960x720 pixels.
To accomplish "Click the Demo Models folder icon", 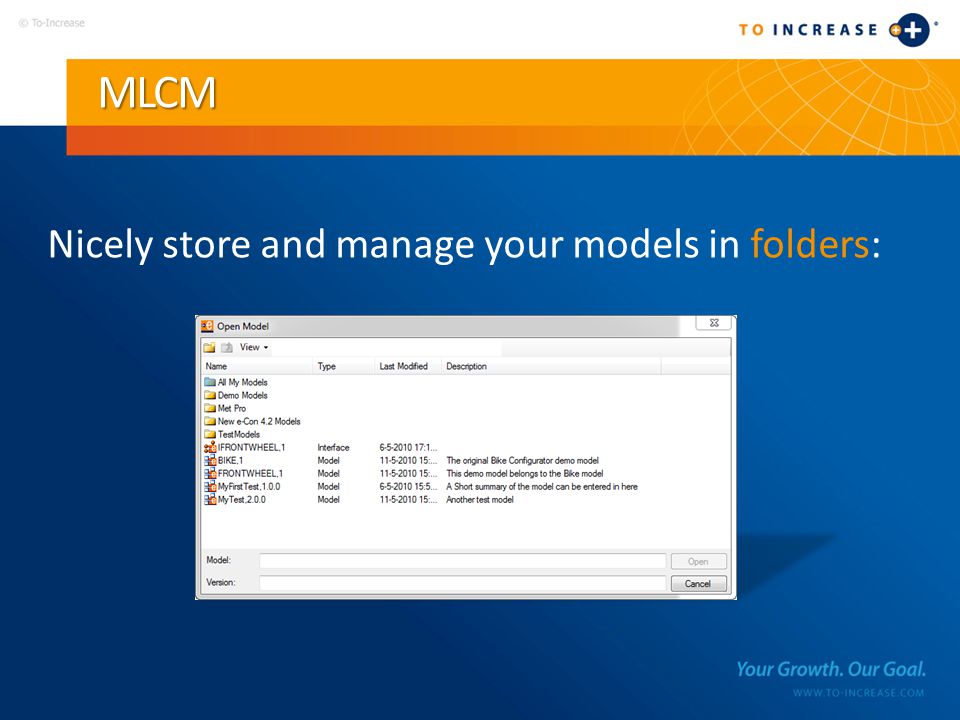I will coord(210,395).
